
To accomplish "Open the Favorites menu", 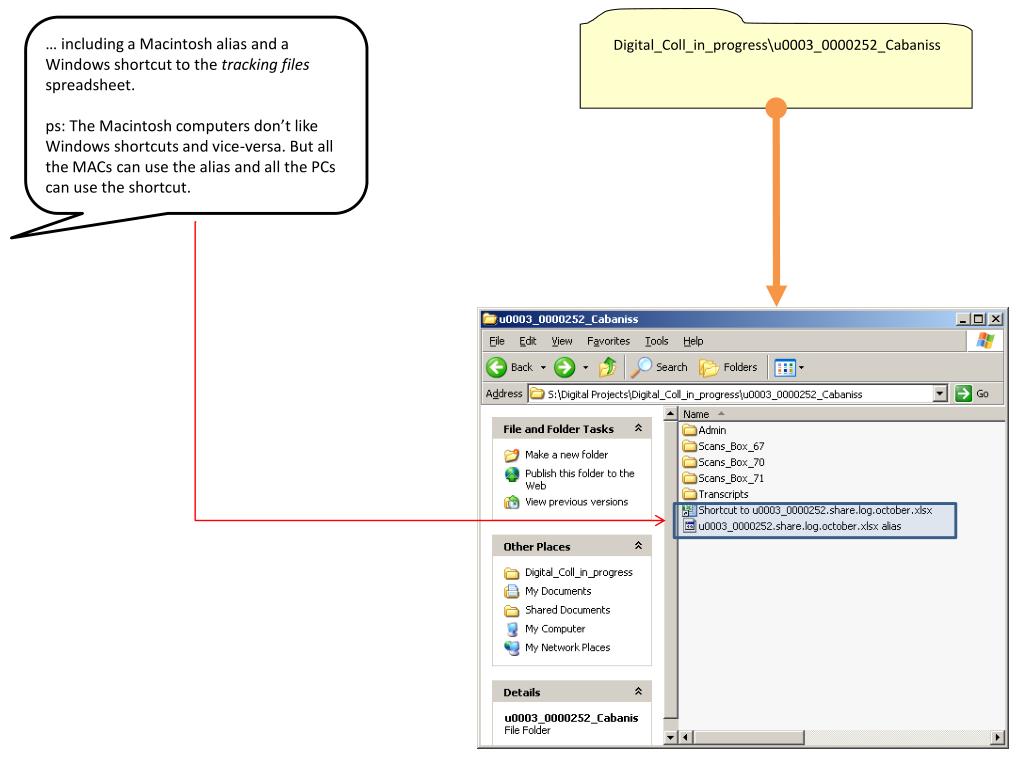I will click(x=609, y=341).
